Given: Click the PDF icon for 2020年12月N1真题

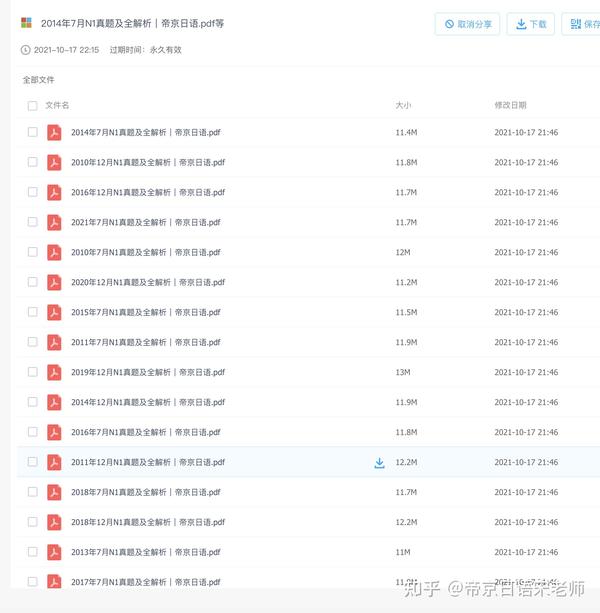Looking at the screenshot, I should pyautogui.click(x=54, y=282).
